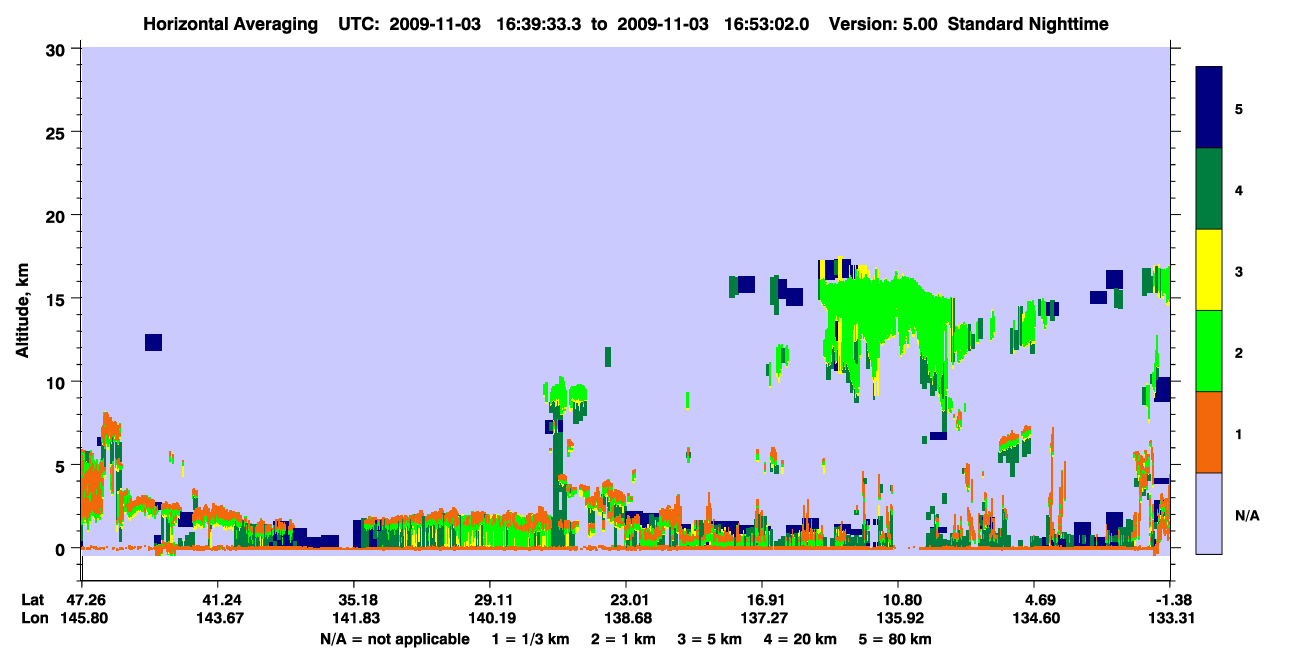The height and width of the screenshot is (667, 1300).
Task: Click the '5 = 80 km' legend entry
Action: (894, 638)
